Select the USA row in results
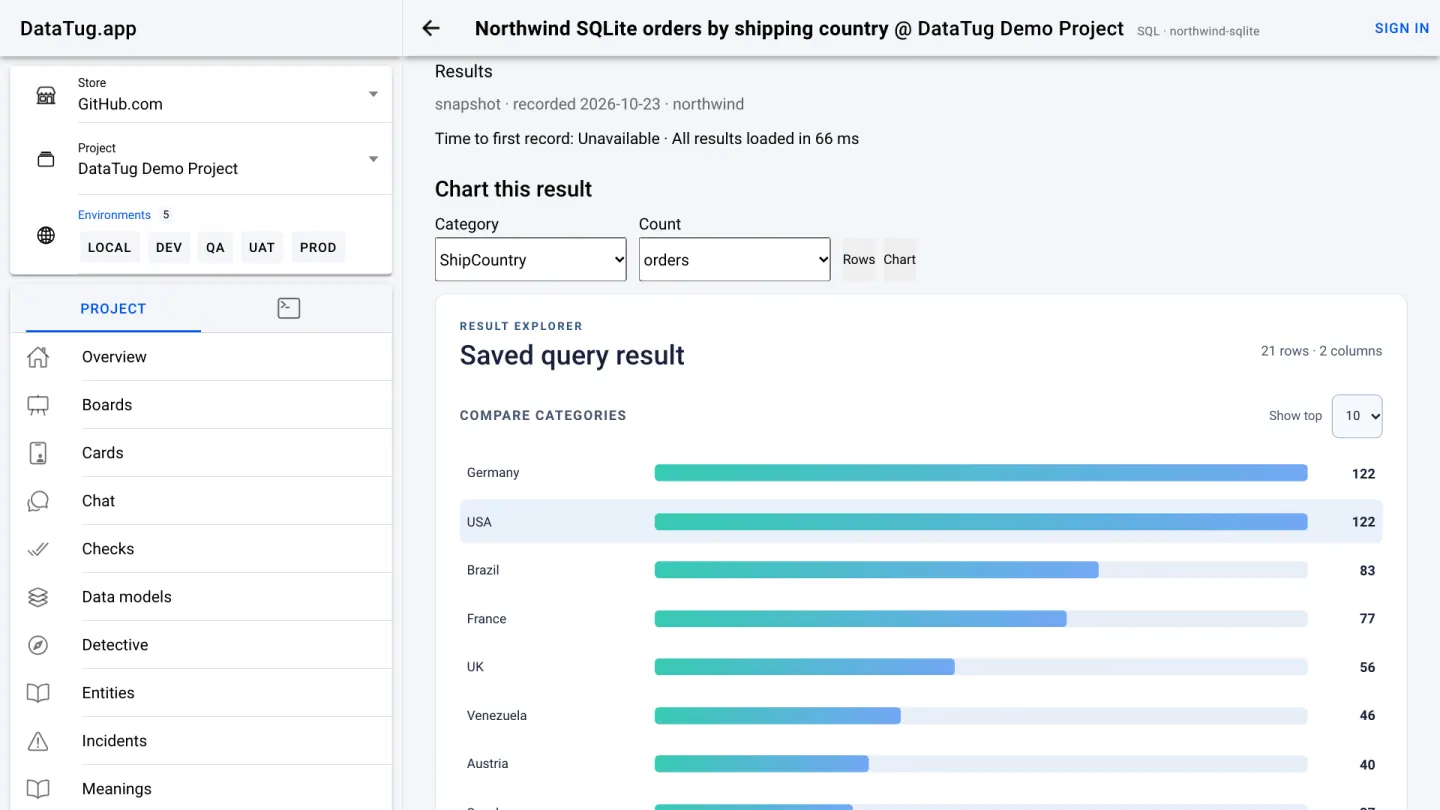The image size is (1440, 810). click(921, 522)
